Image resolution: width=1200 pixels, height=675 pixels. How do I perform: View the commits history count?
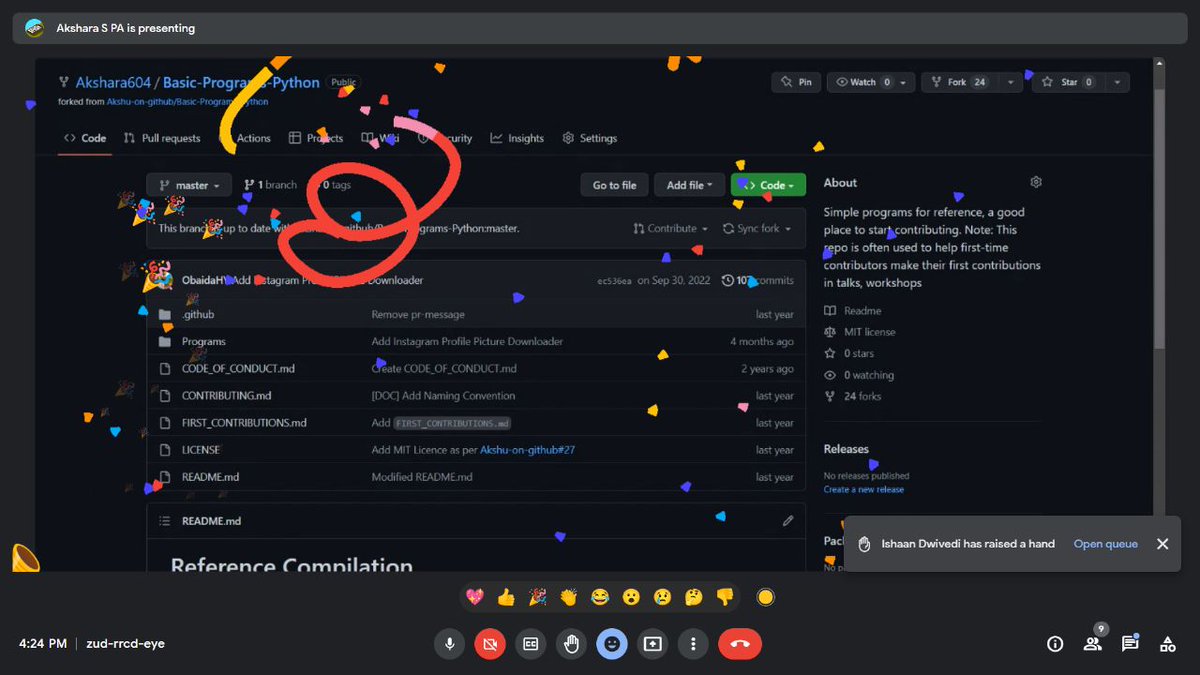pos(758,280)
